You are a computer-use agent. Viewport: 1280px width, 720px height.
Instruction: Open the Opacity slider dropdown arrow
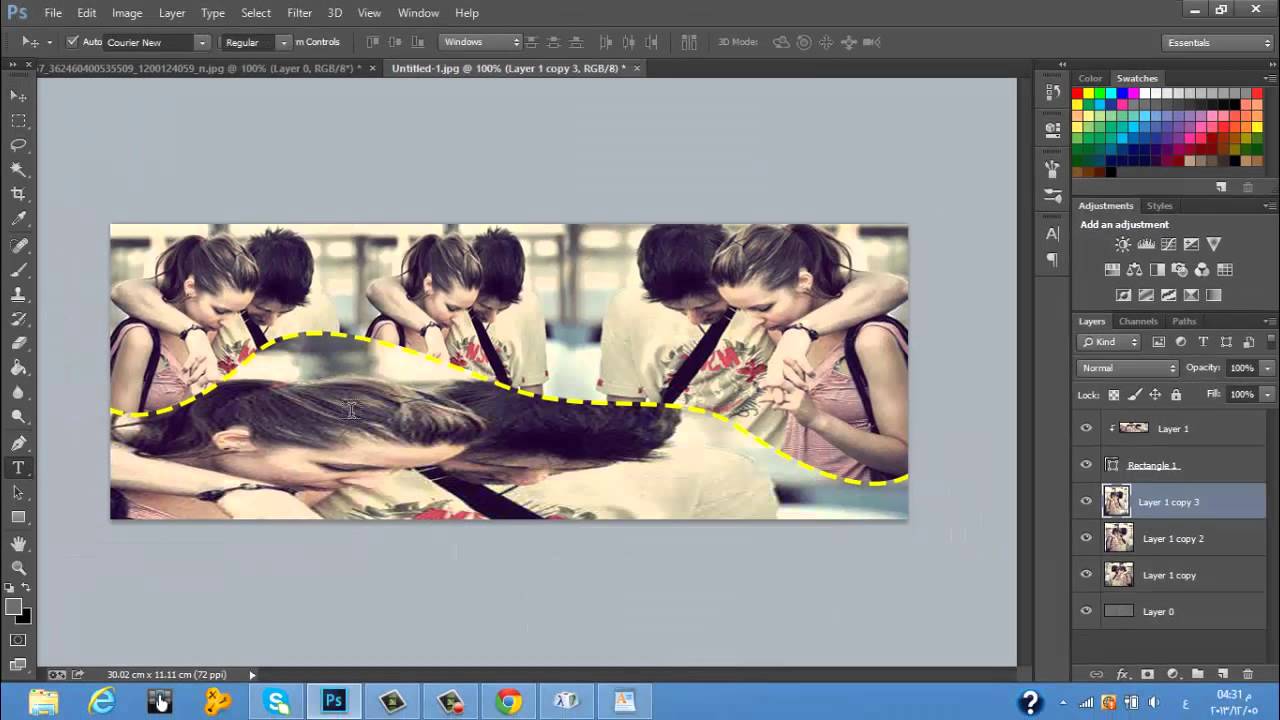coord(1267,368)
